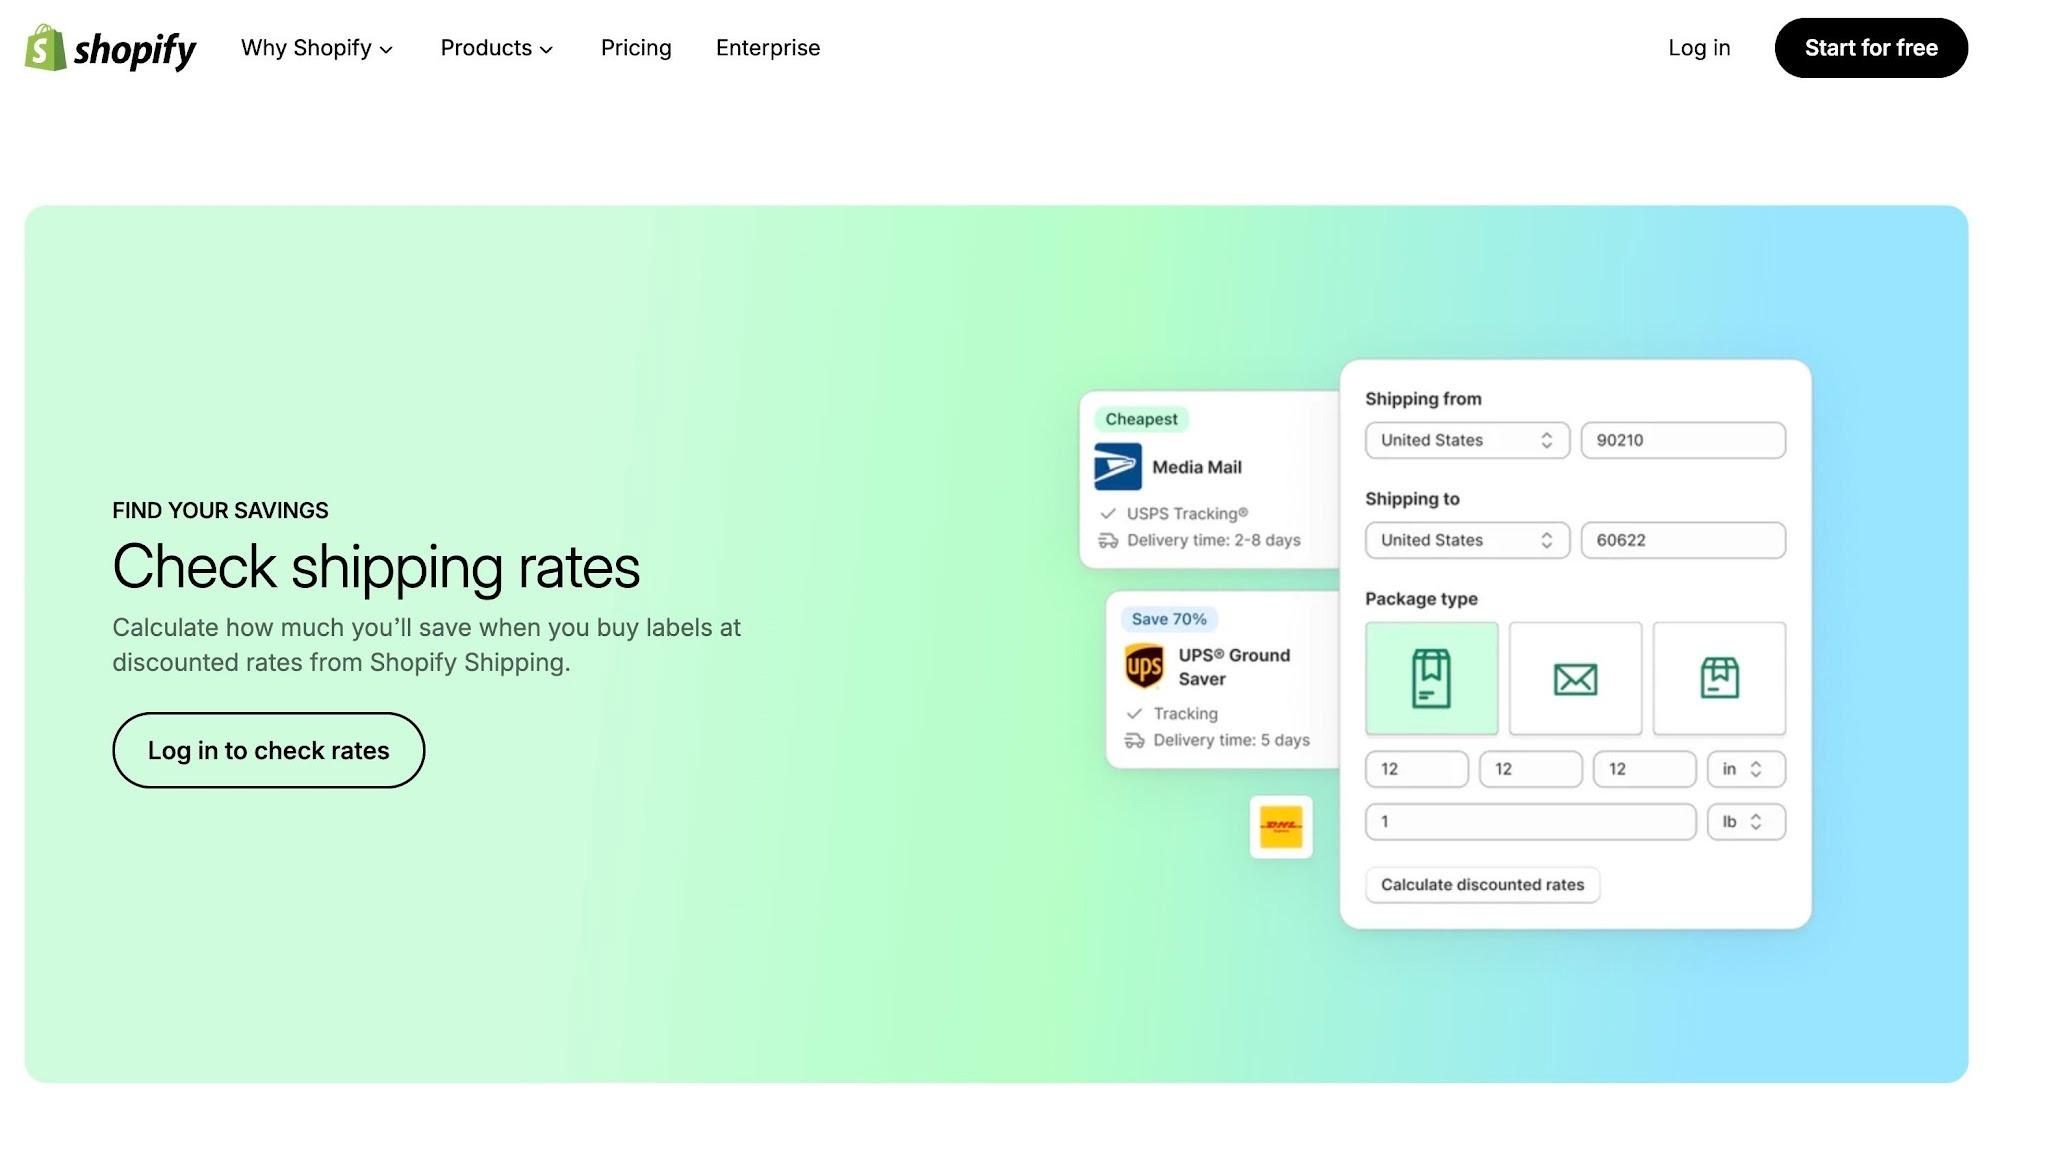This screenshot has height=1168, width=2048.
Task: Click USPS Tracking checkmark icon
Action: pos(1108,514)
